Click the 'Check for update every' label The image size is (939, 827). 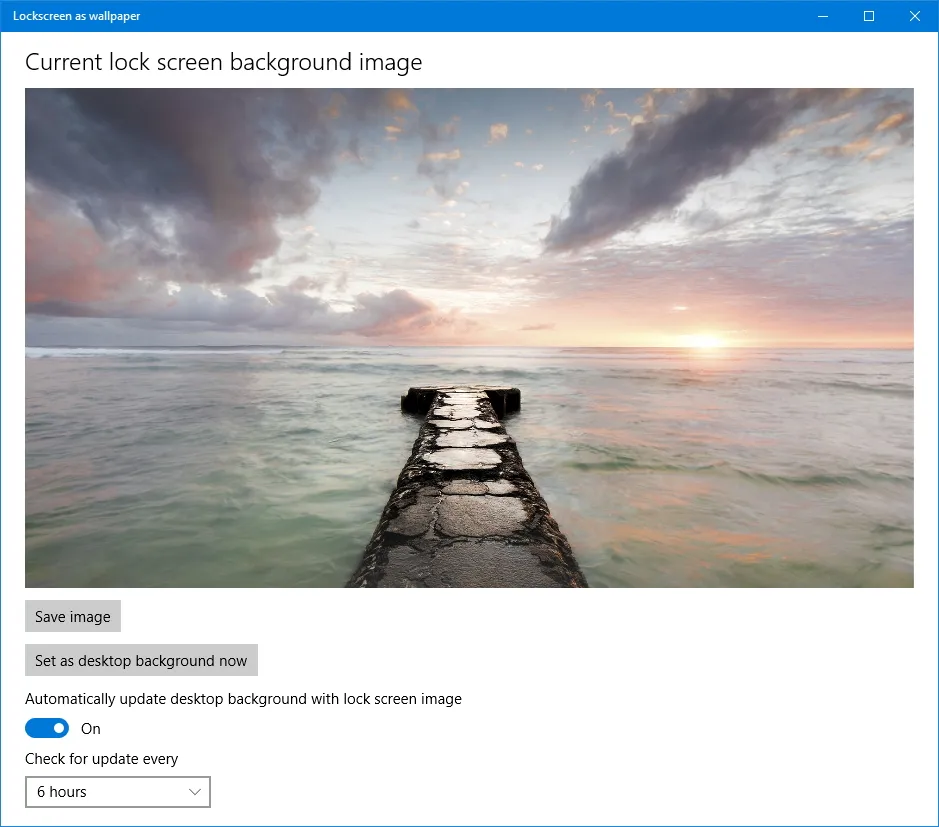click(102, 759)
